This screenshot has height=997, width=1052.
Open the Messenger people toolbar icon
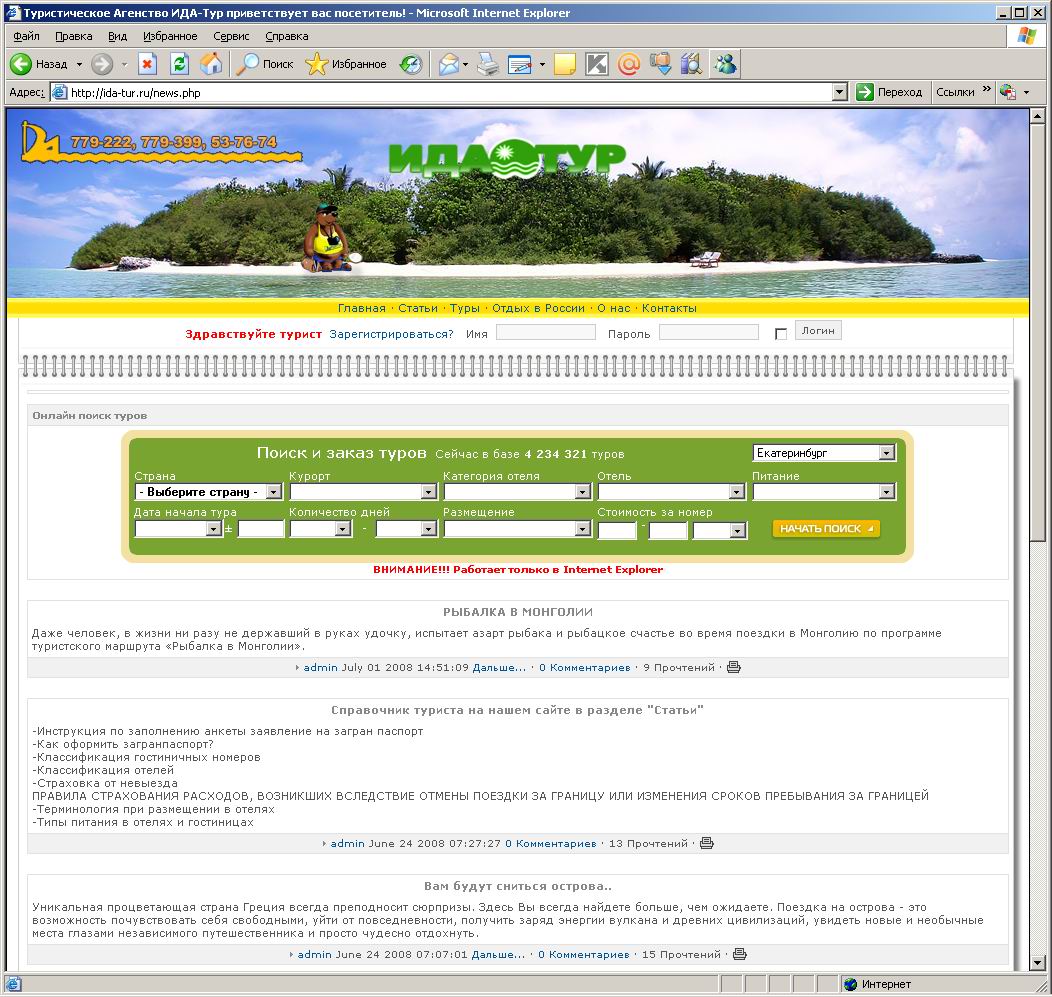725,64
